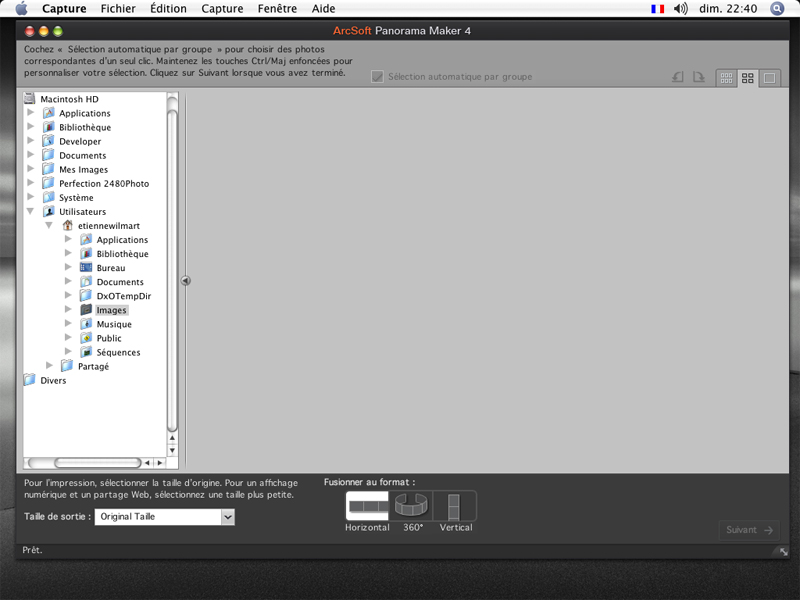
Task: Click the clock showing dim. 22:40
Action: 728,9
